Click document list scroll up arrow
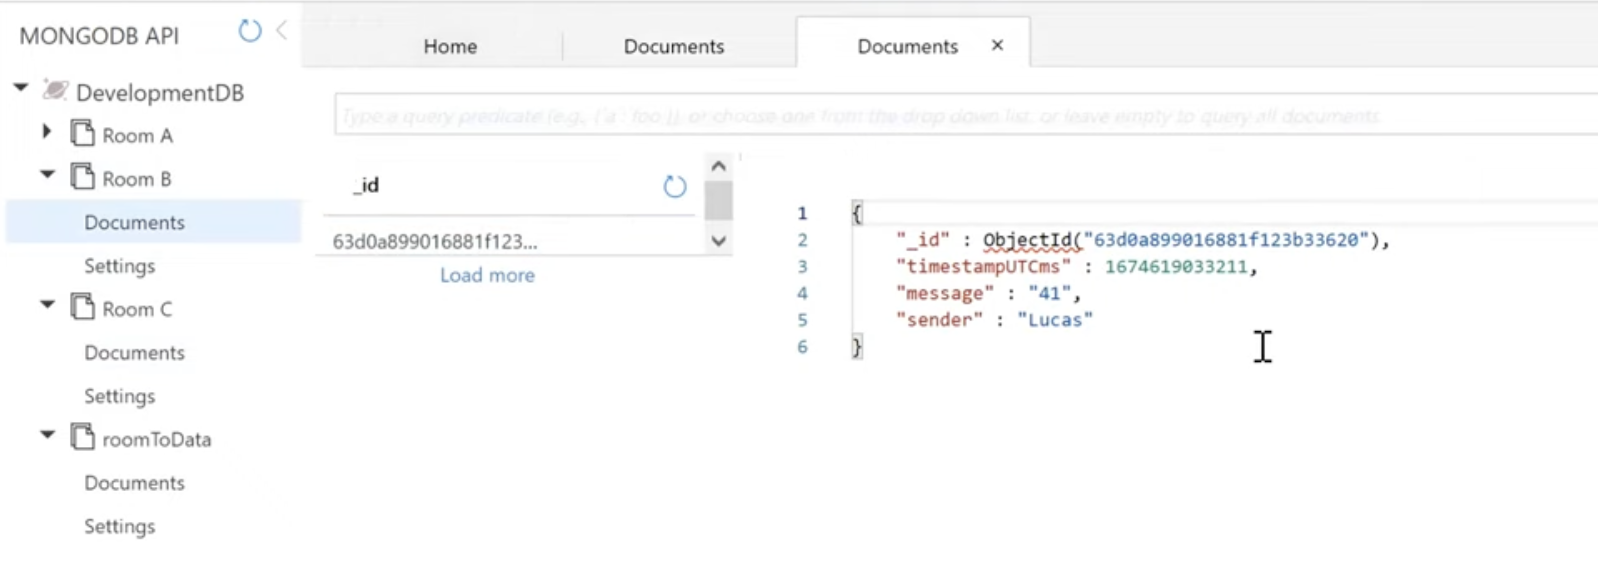This screenshot has height=586, width=1598. pyautogui.click(x=718, y=167)
